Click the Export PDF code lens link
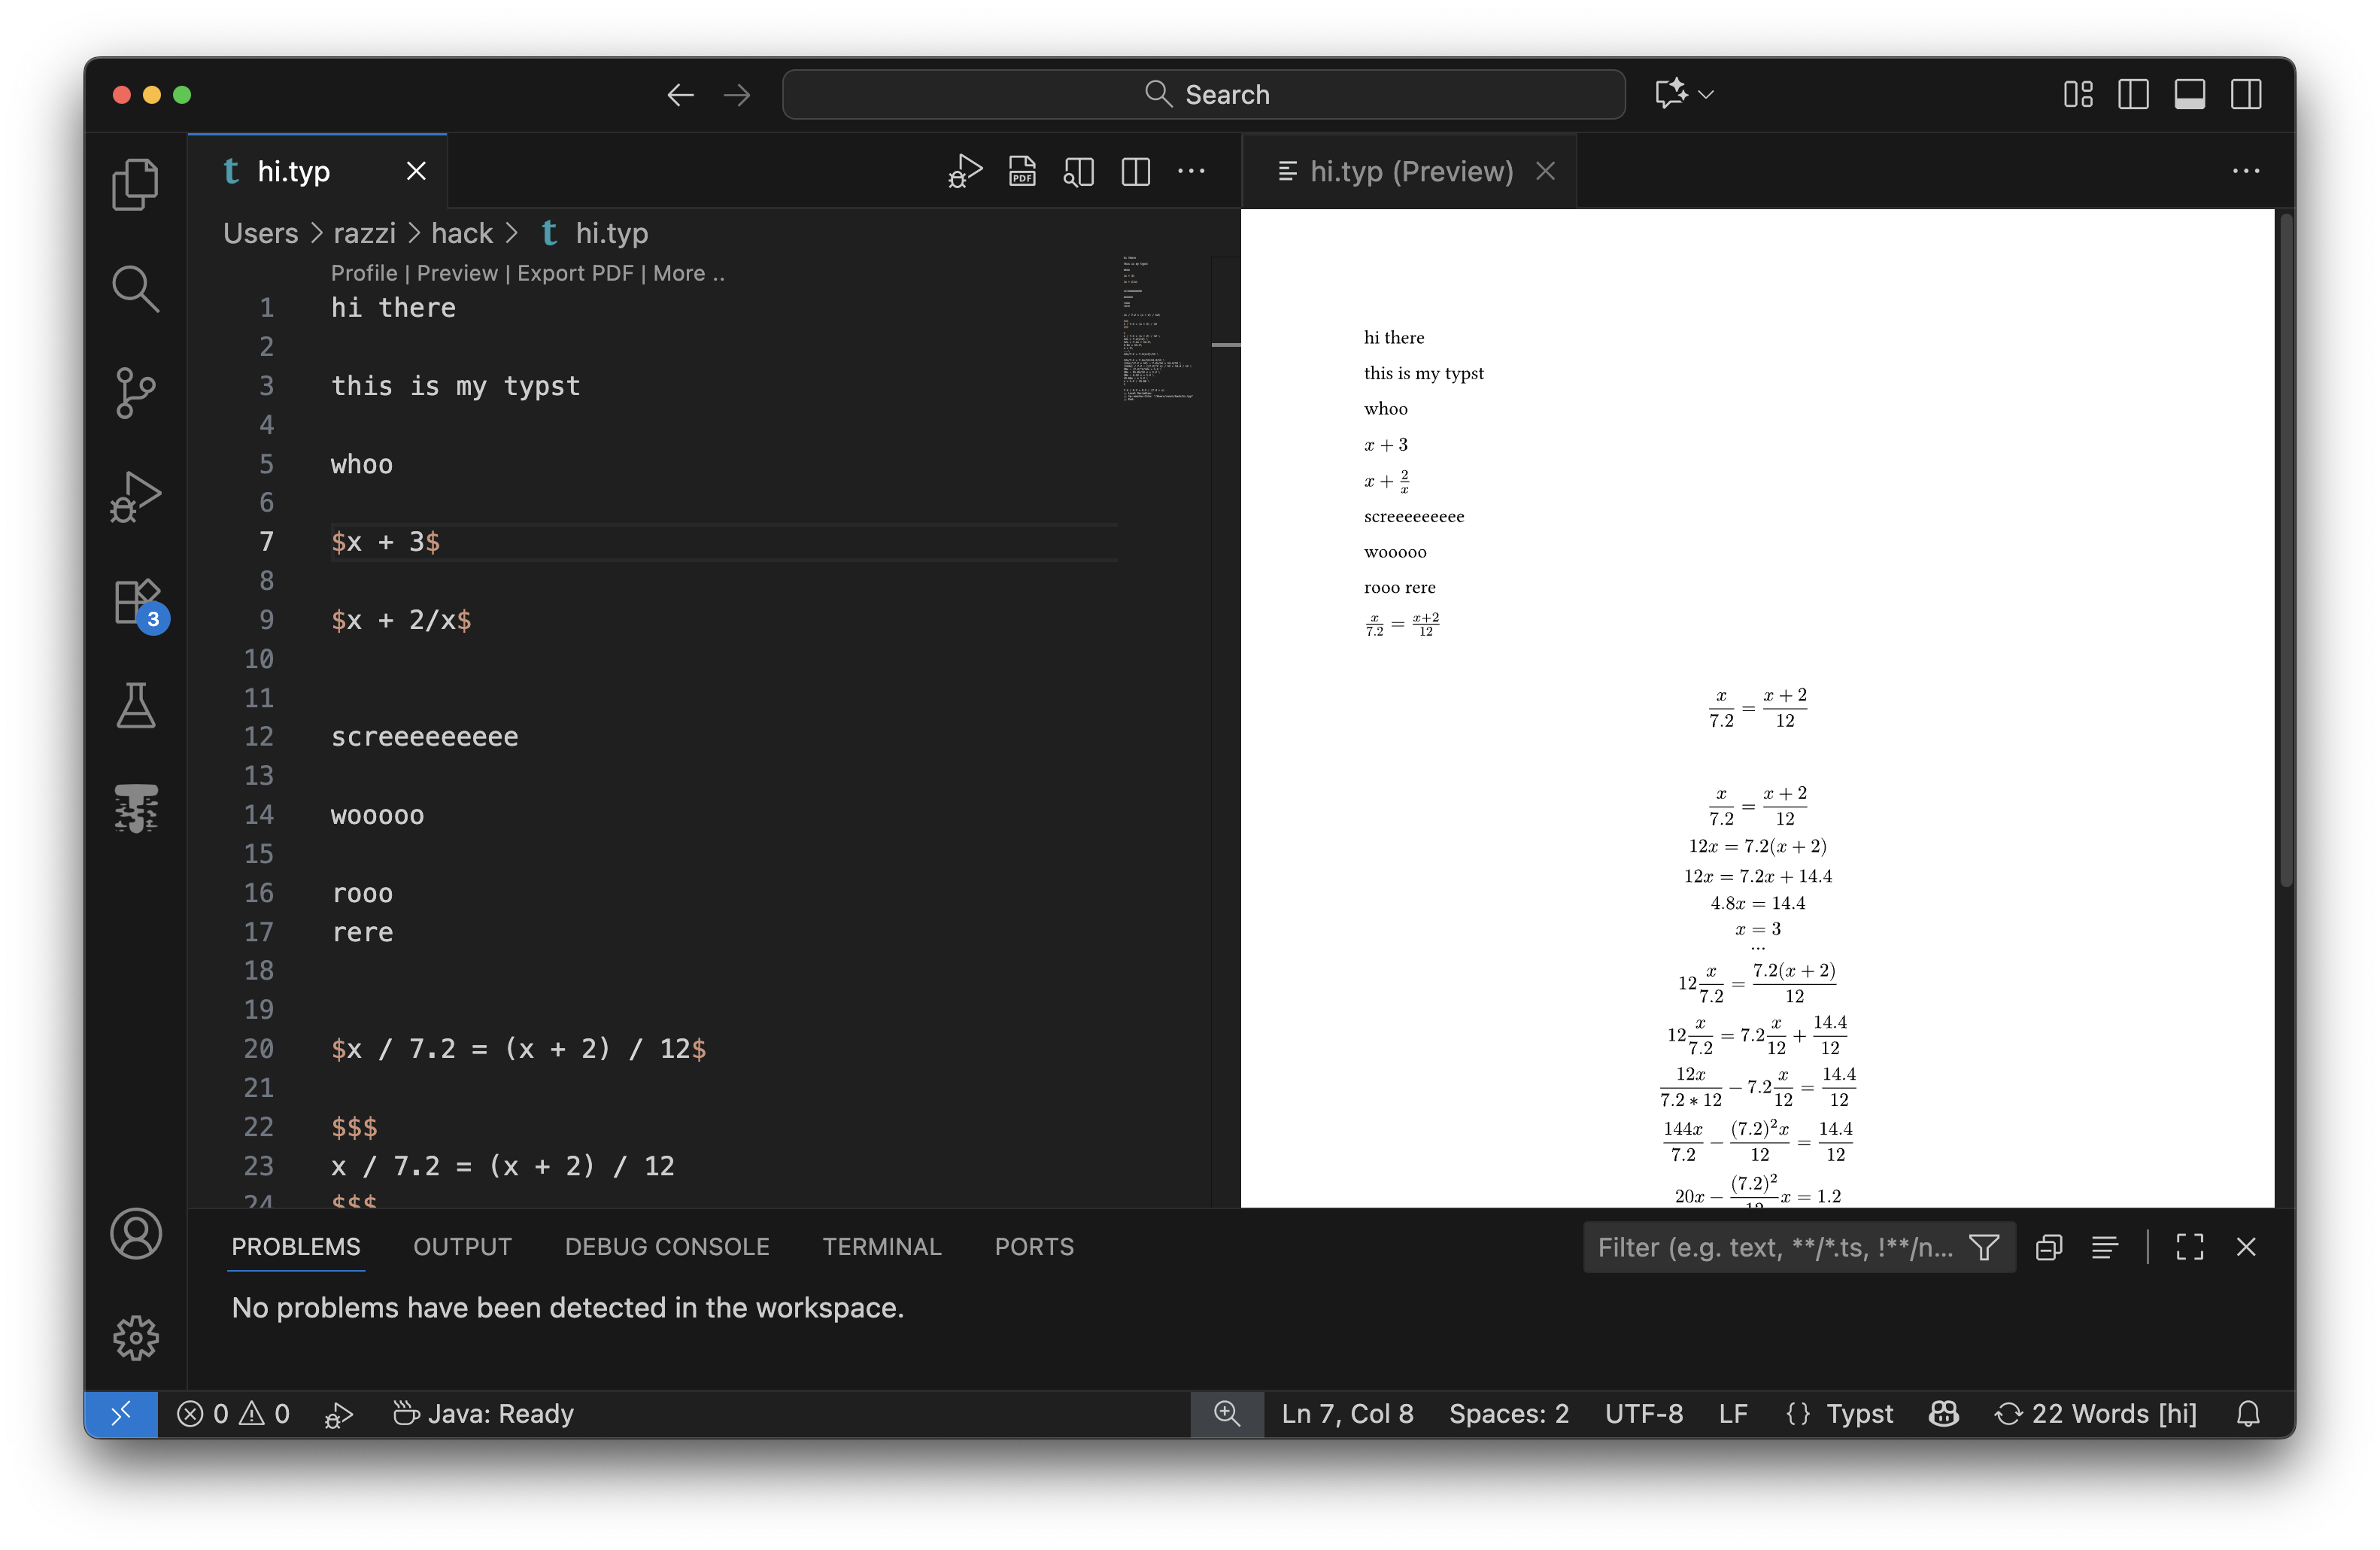The width and height of the screenshot is (2380, 1550). click(x=575, y=273)
